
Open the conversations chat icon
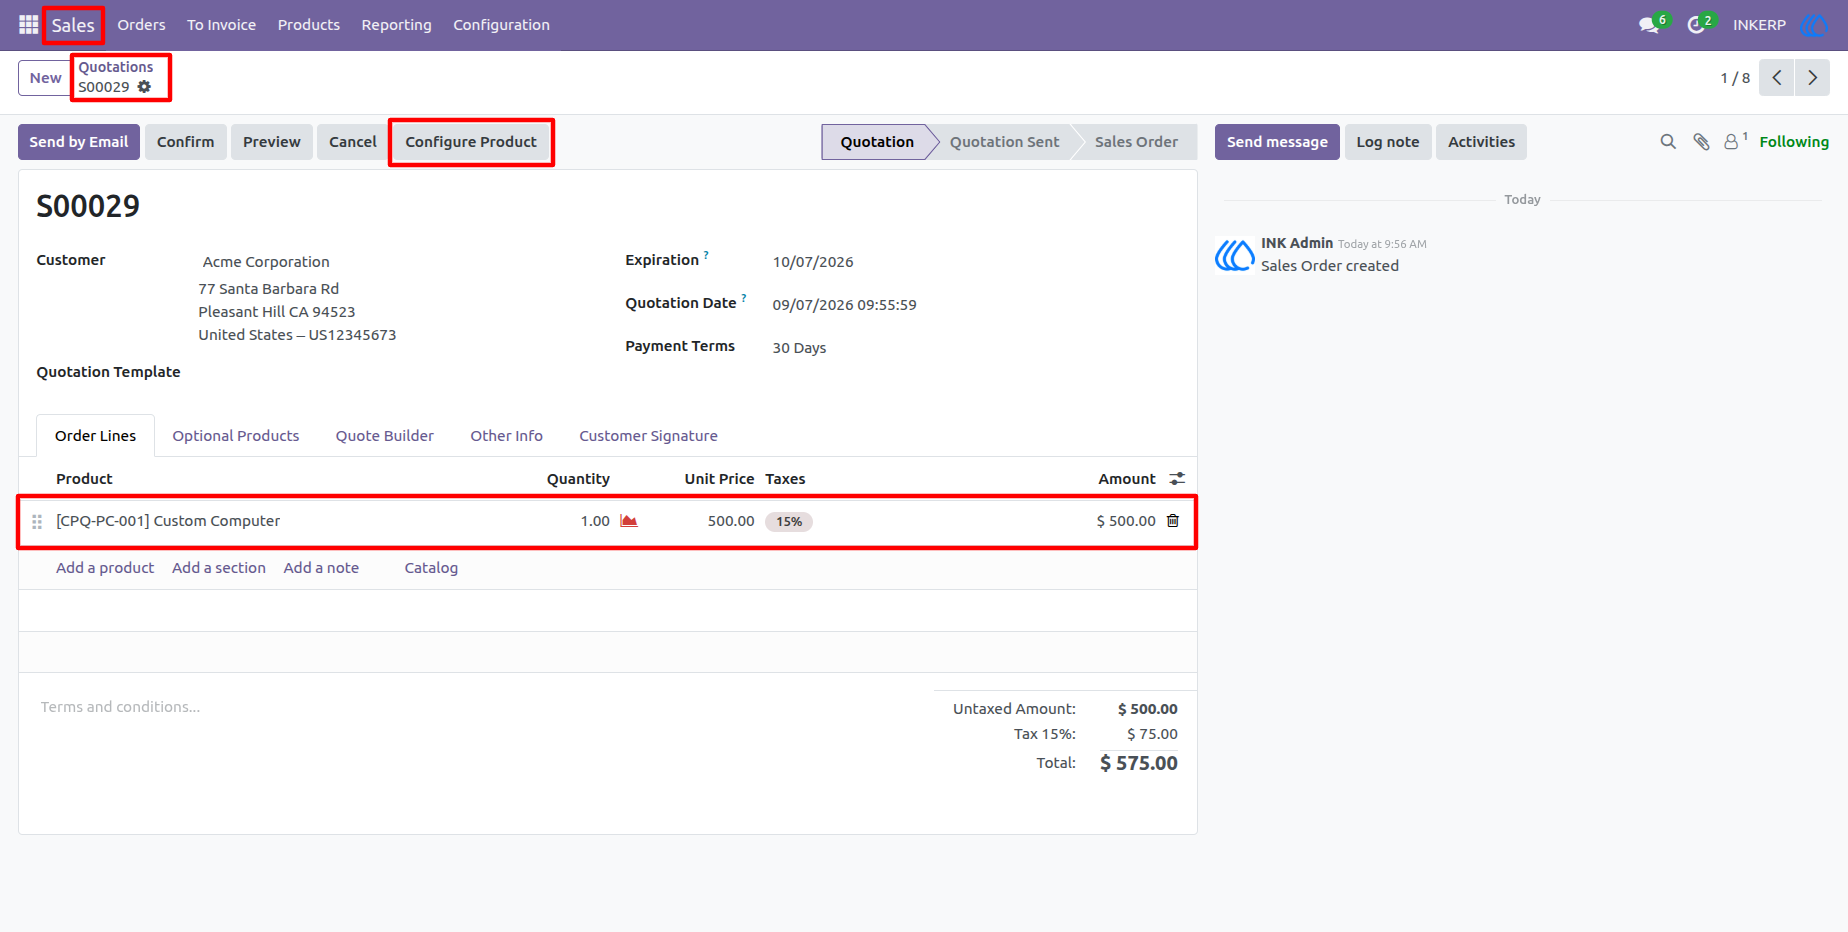point(1649,25)
